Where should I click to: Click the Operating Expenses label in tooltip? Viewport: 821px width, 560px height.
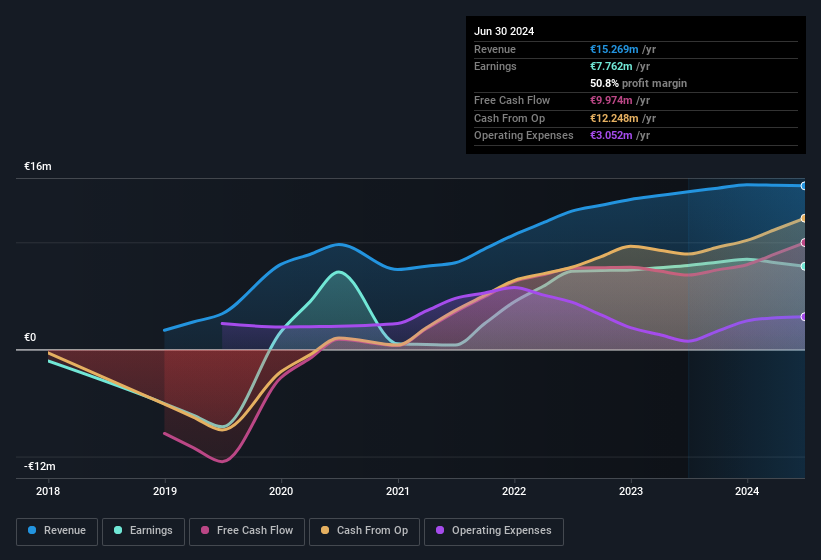pos(524,135)
